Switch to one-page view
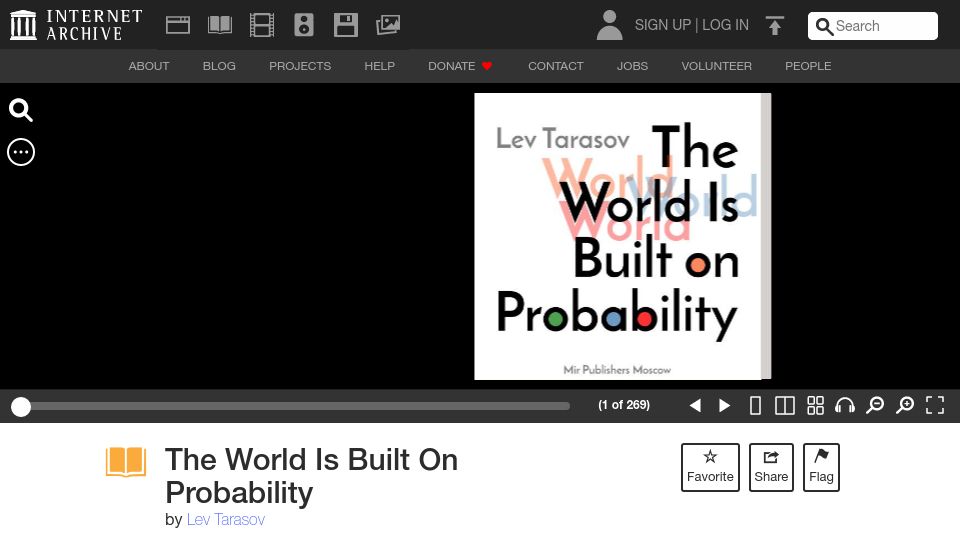Viewport: 960px width, 540px height. pyautogui.click(x=755, y=405)
